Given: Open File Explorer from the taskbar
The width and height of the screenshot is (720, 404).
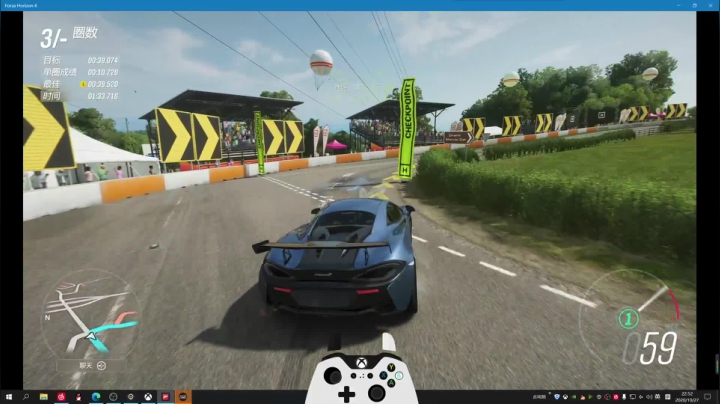Looking at the screenshot, I should coord(44,397).
